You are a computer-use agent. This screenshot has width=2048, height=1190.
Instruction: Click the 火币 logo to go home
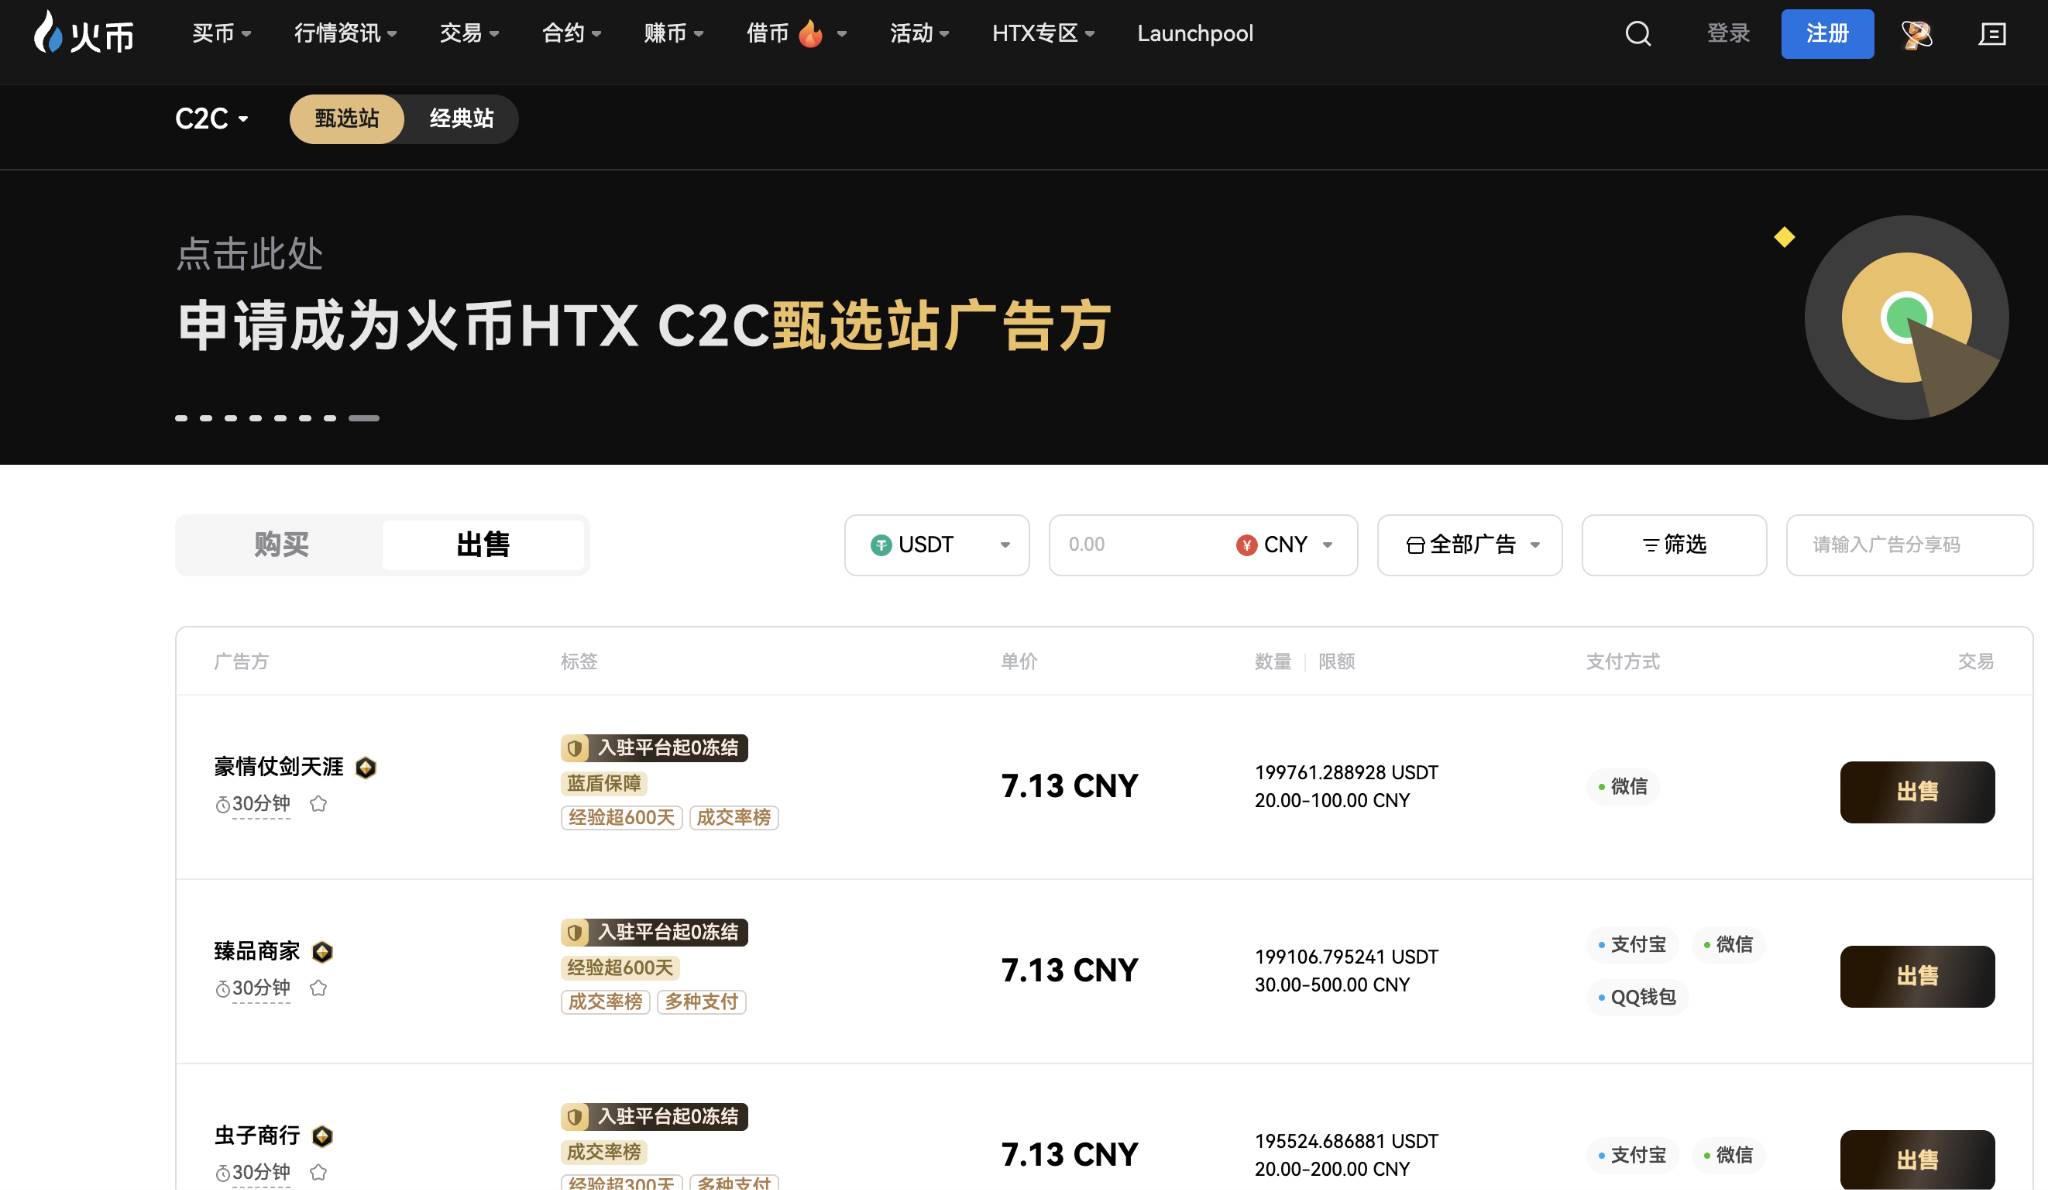coord(84,33)
